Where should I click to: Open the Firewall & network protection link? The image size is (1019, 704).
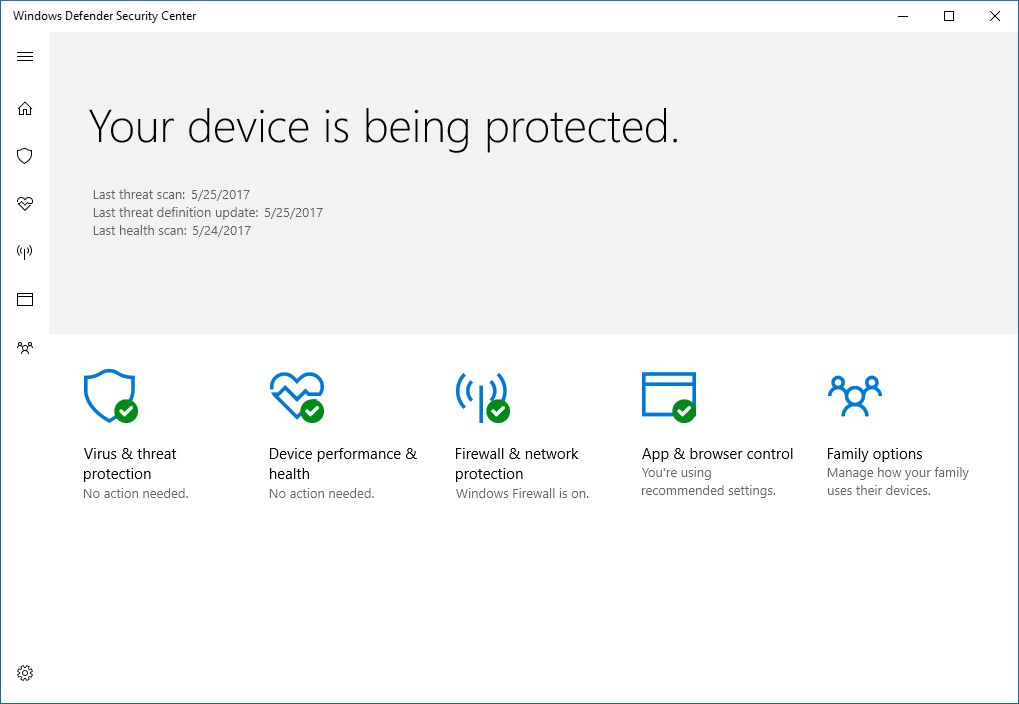click(516, 464)
